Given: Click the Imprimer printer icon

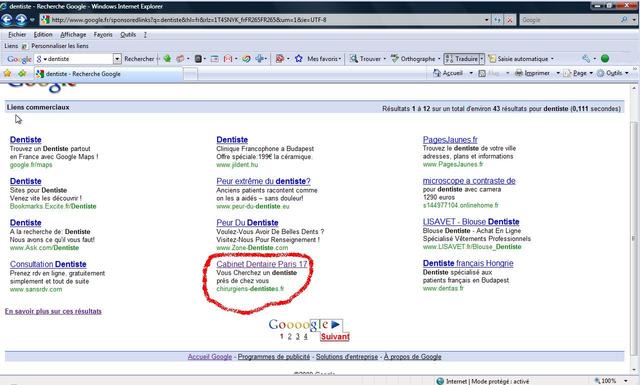Looking at the screenshot, I should pos(519,73).
